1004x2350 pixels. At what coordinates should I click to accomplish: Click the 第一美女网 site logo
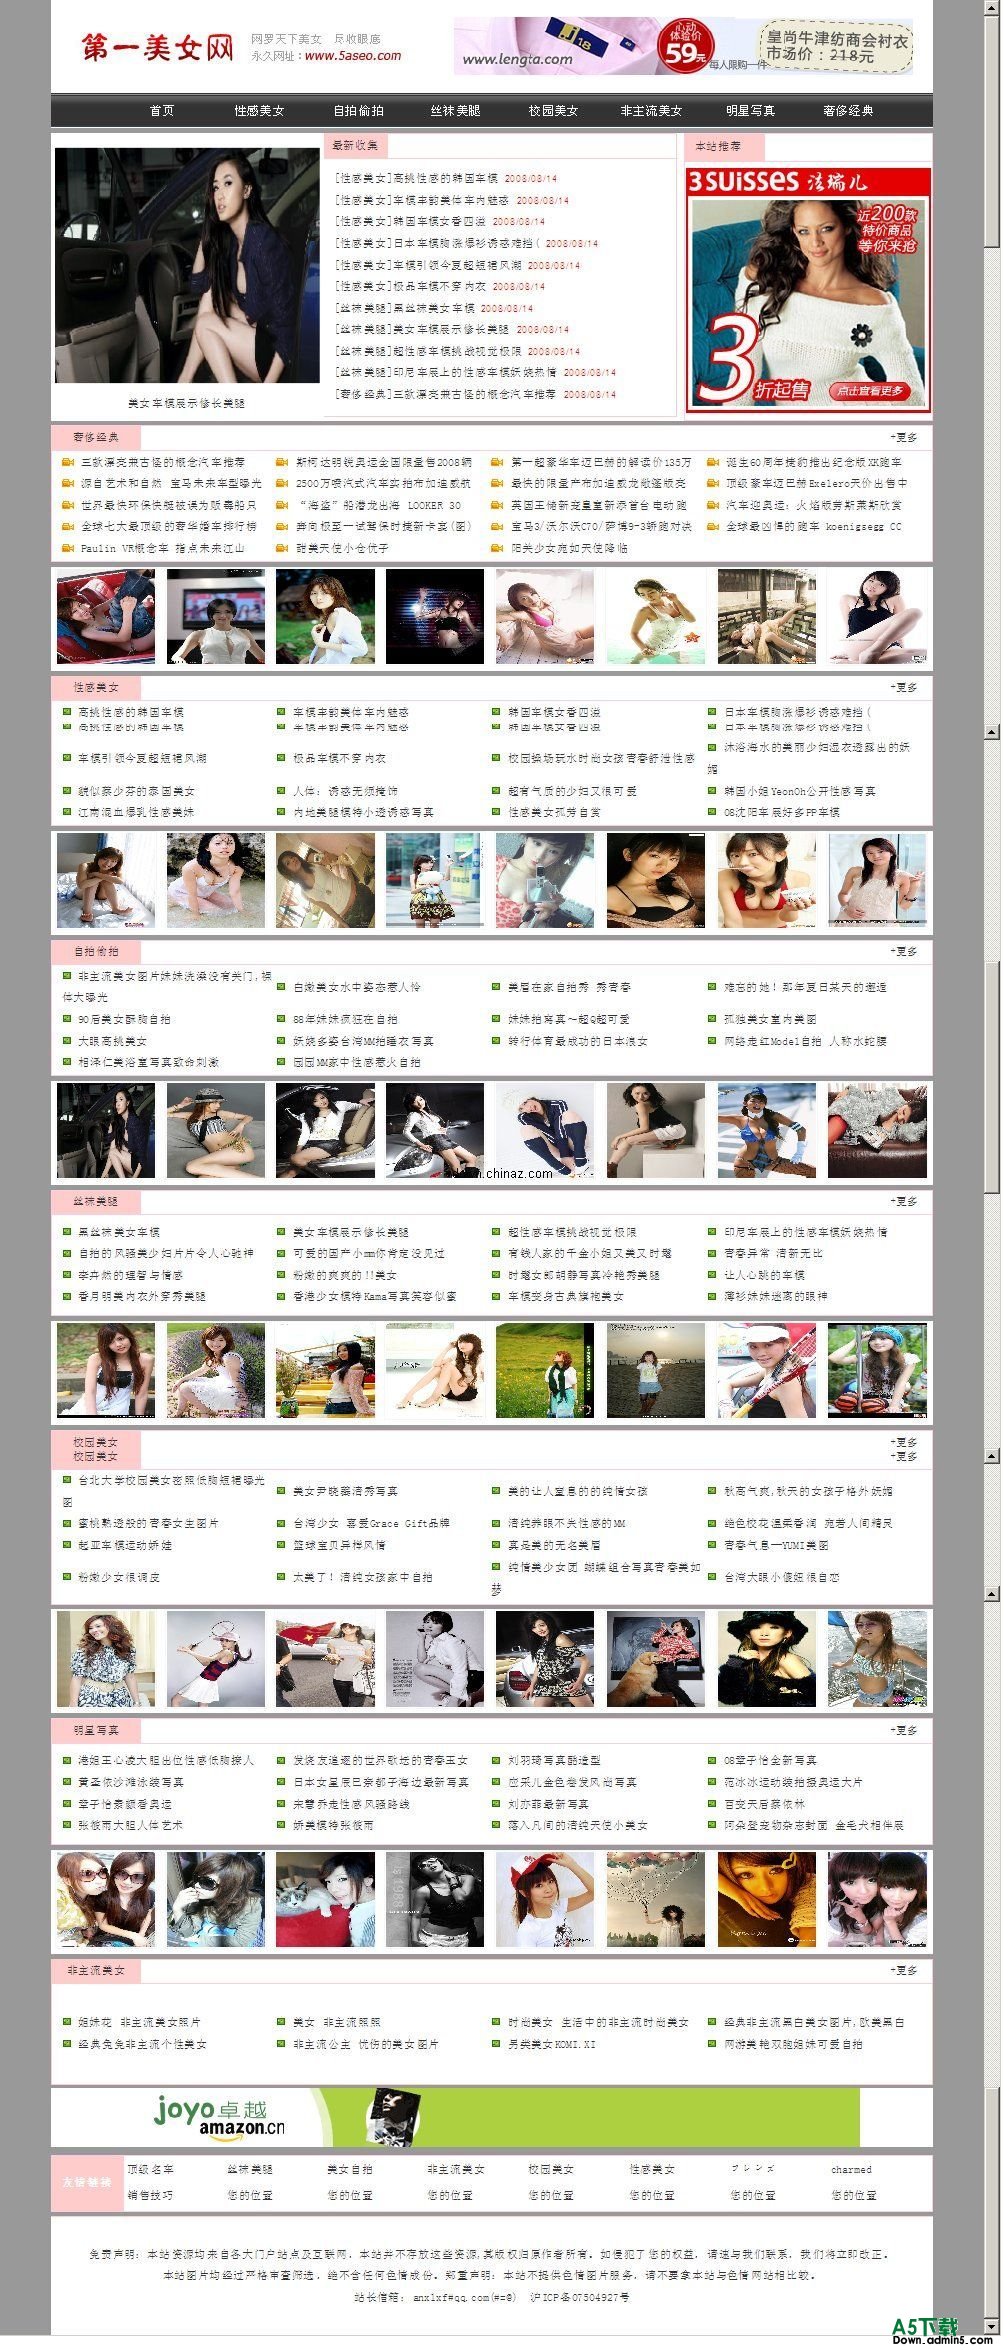point(158,47)
